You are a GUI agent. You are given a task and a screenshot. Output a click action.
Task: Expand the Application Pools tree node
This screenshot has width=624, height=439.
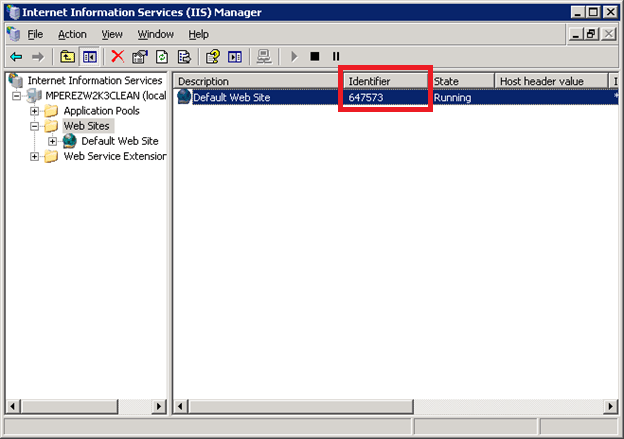tap(35, 111)
